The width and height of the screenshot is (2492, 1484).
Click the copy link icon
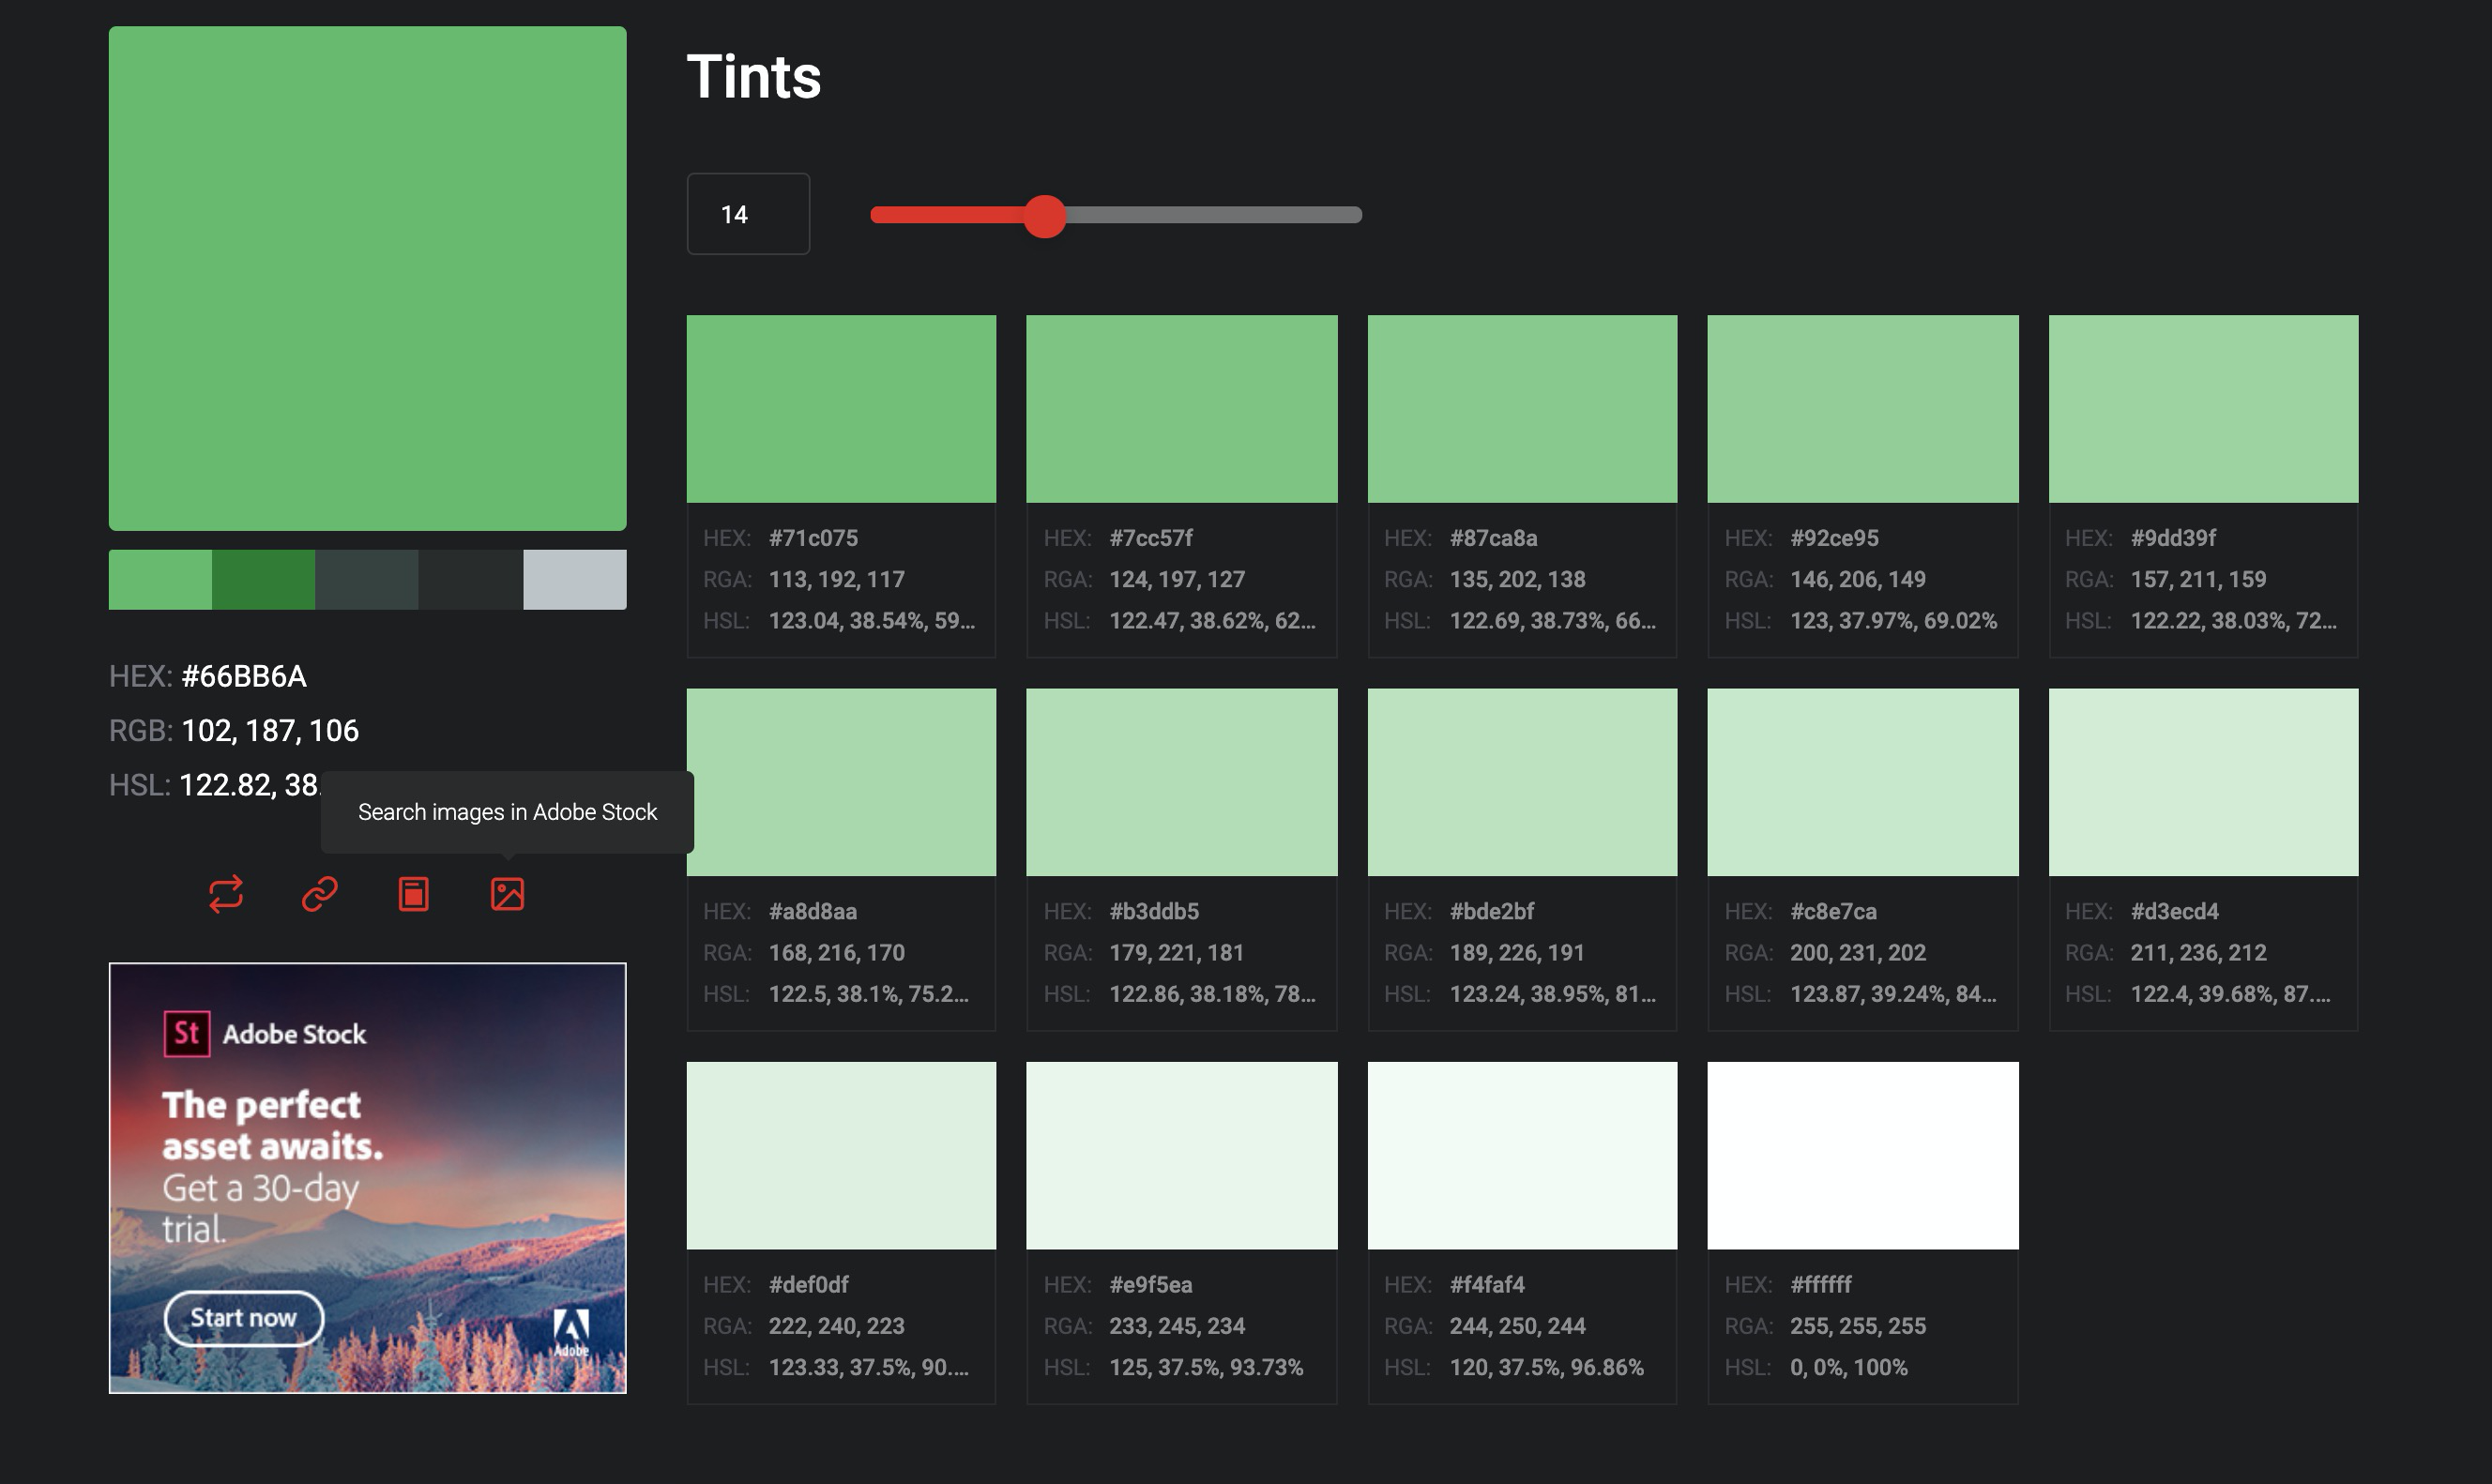click(320, 893)
